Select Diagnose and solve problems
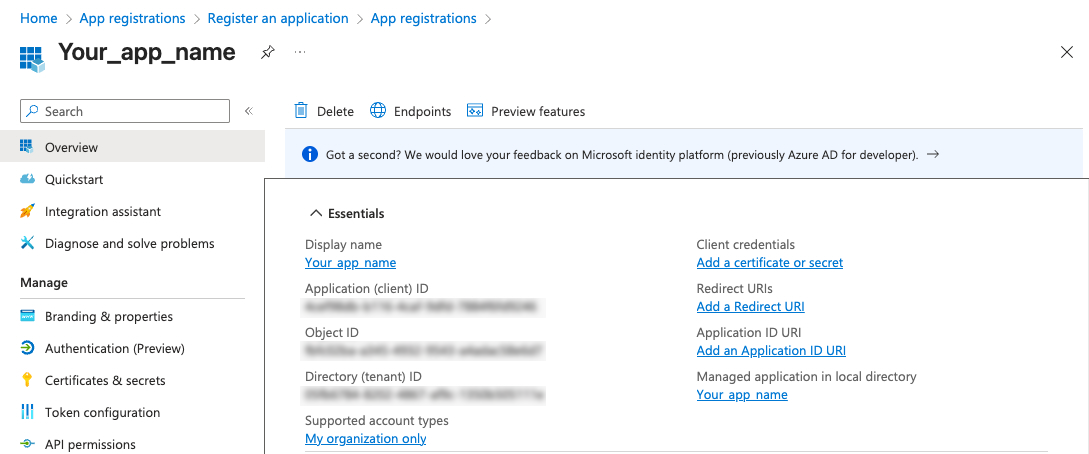1089x454 pixels. [129, 243]
